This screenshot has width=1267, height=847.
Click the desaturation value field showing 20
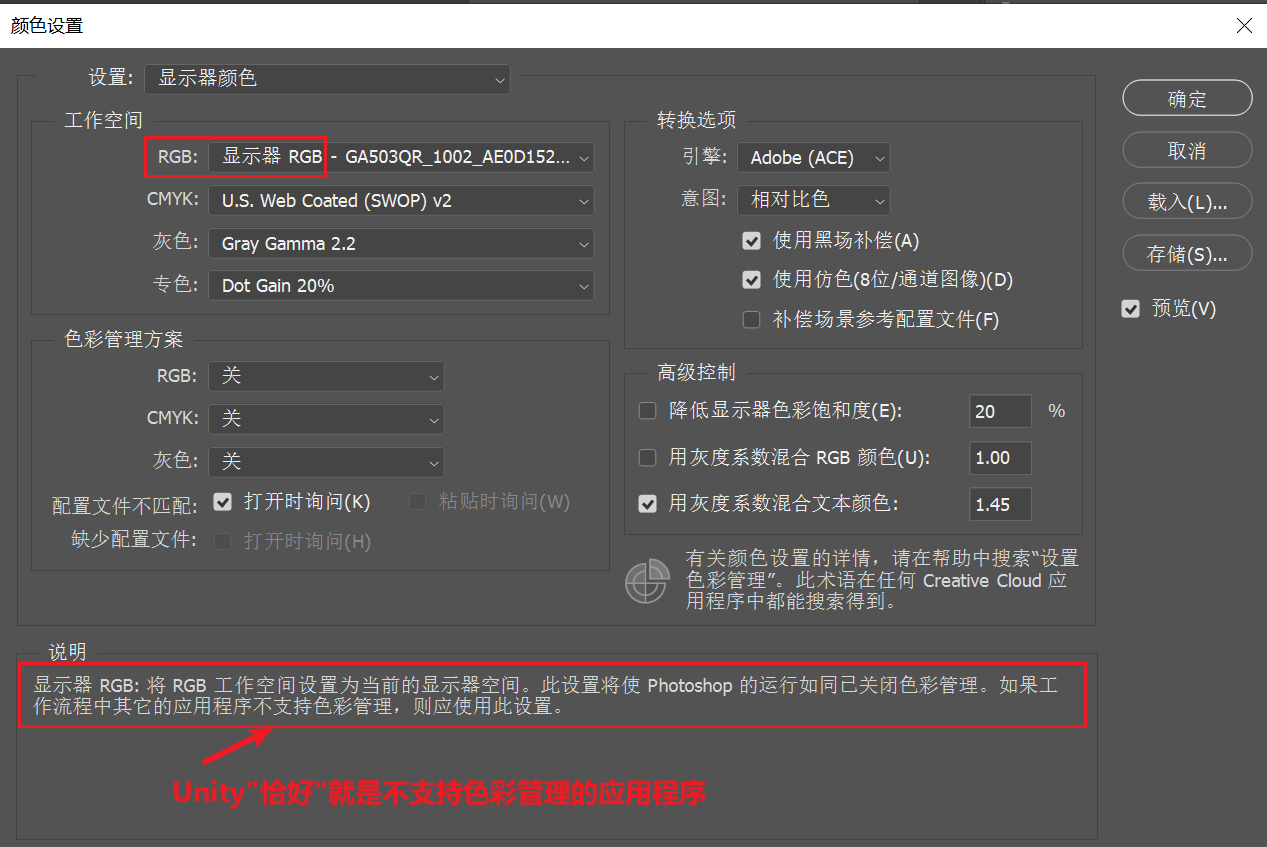(x=999, y=411)
